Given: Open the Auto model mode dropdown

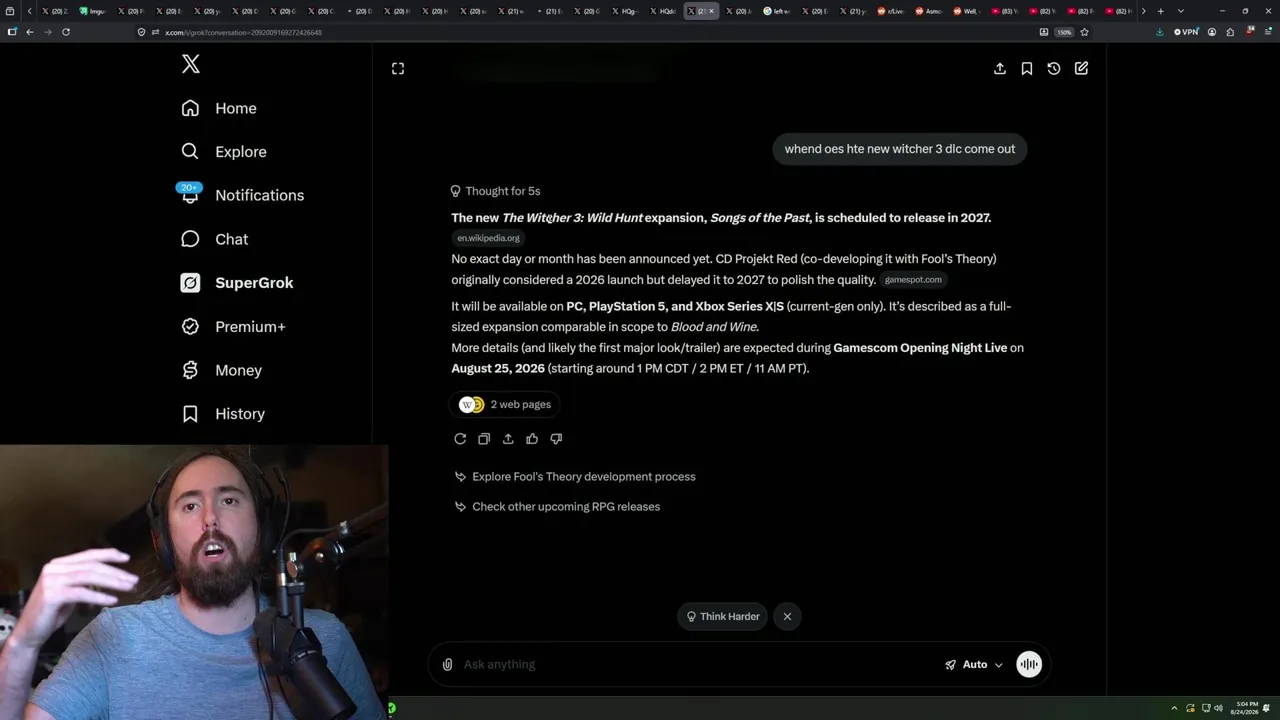Looking at the screenshot, I should click(x=974, y=665).
